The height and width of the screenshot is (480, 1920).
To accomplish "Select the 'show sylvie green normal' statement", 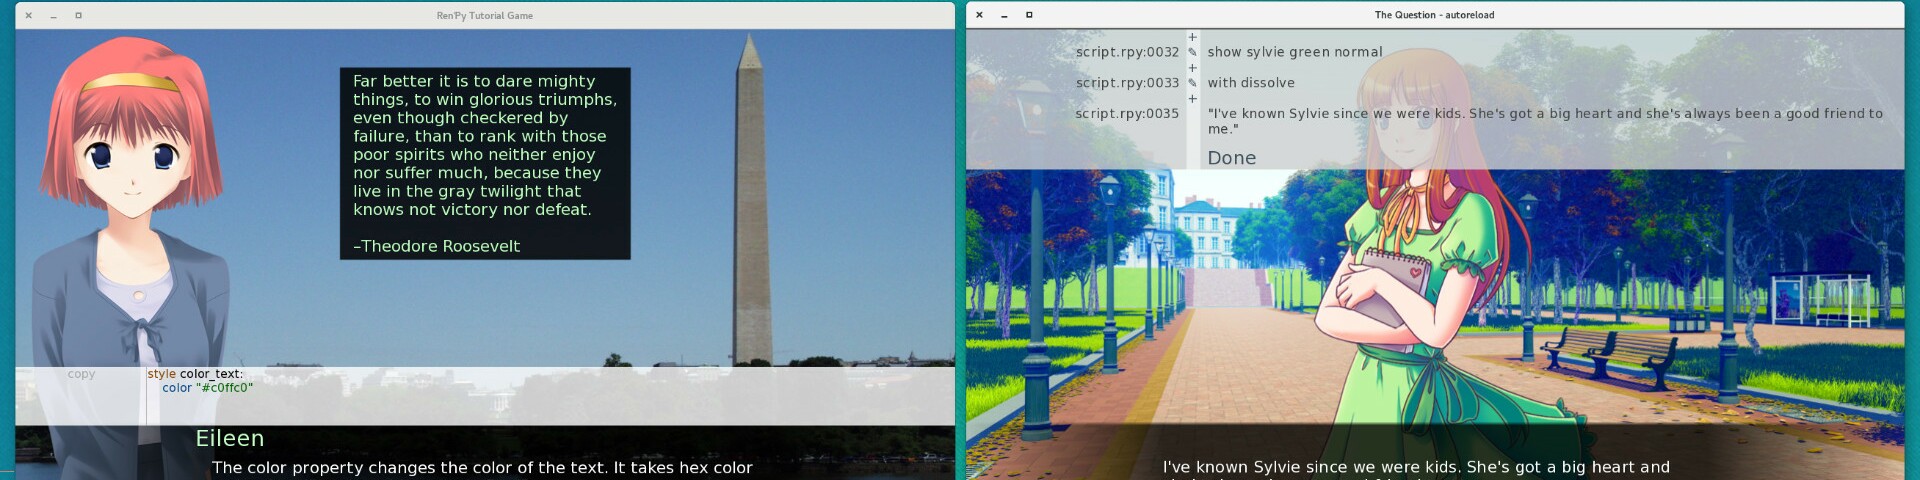I will [1295, 52].
